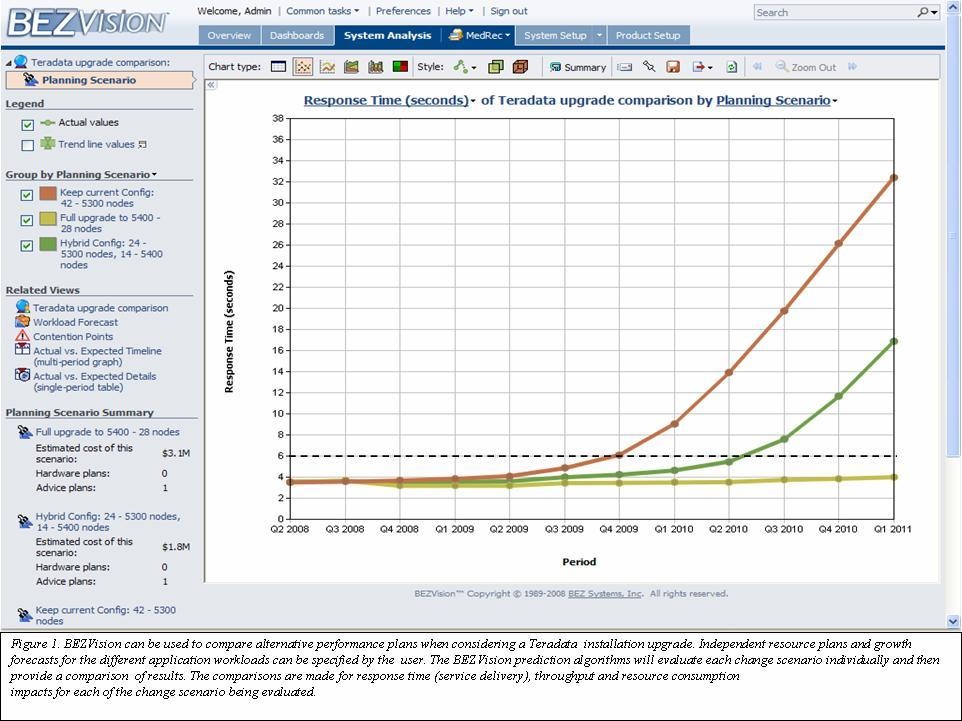Open the Workload Forecast related view link
Screen dimensions: 962x721
pos(75,322)
